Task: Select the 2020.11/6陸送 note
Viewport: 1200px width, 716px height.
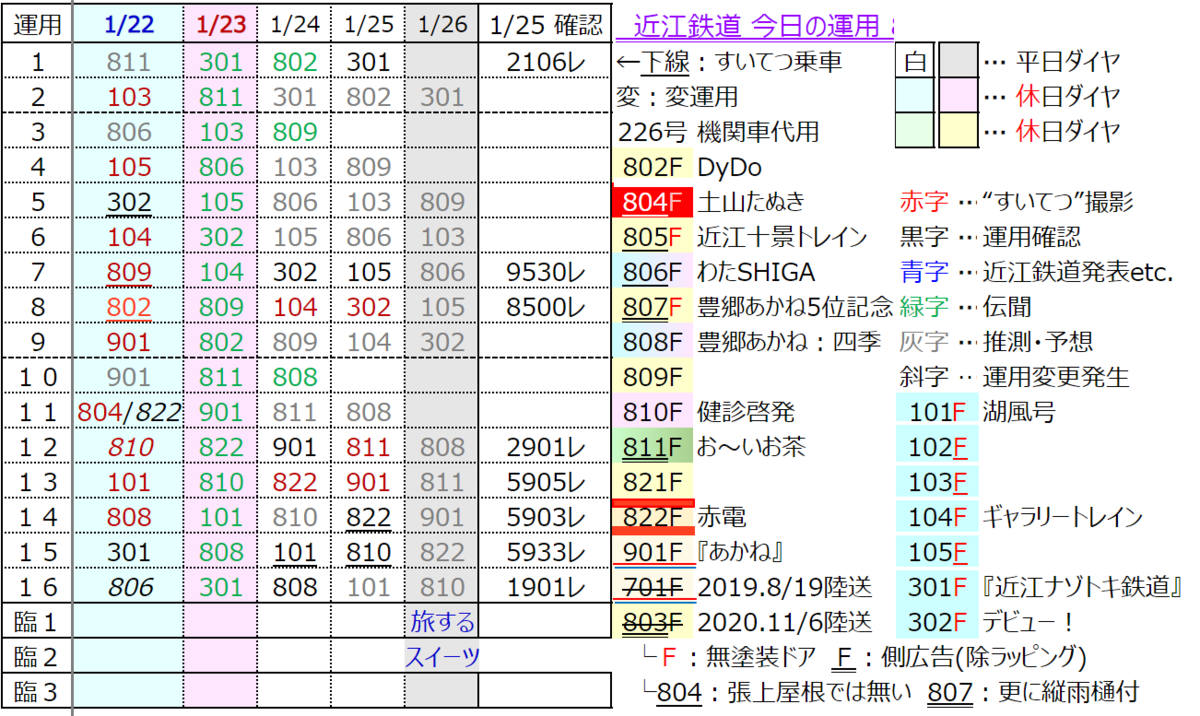Action: click(785, 622)
